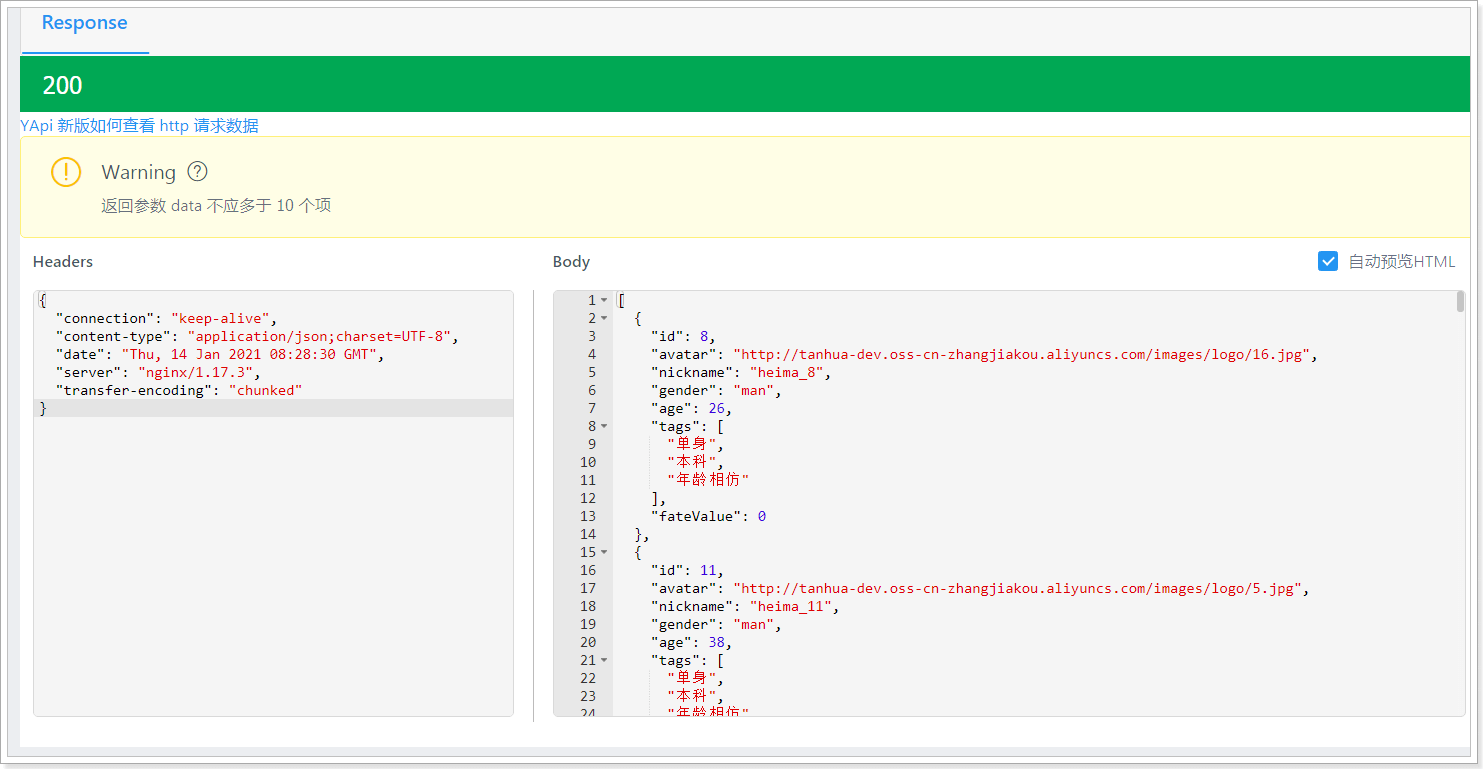Collapse the array fold arrow on line 1
Screen dimensions: 1483x769
(x=604, y=300)
